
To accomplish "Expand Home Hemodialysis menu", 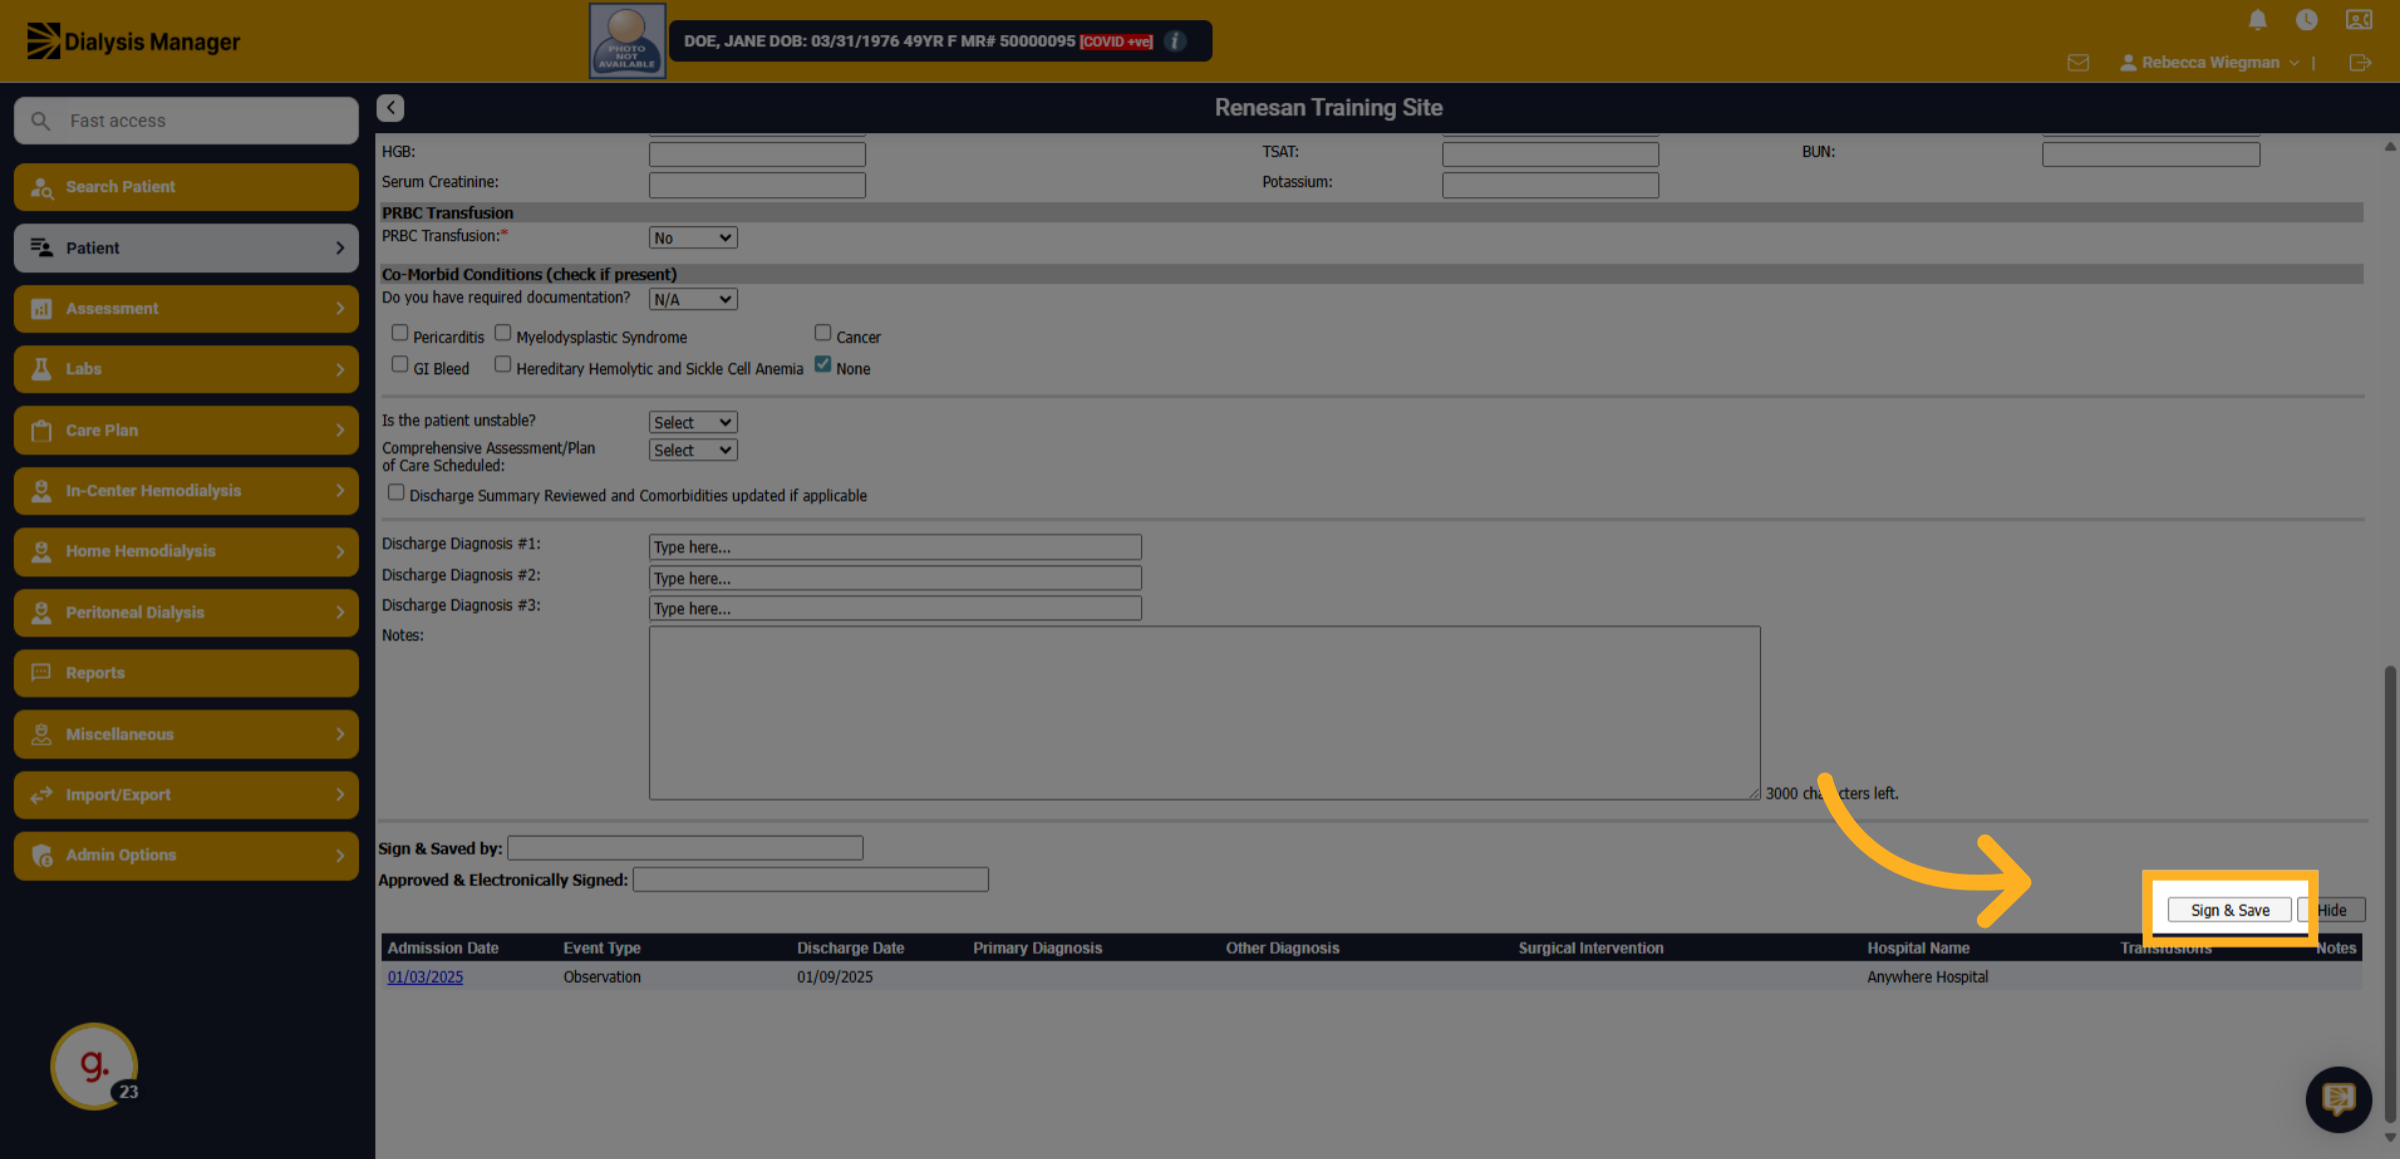I will (186, 551).
